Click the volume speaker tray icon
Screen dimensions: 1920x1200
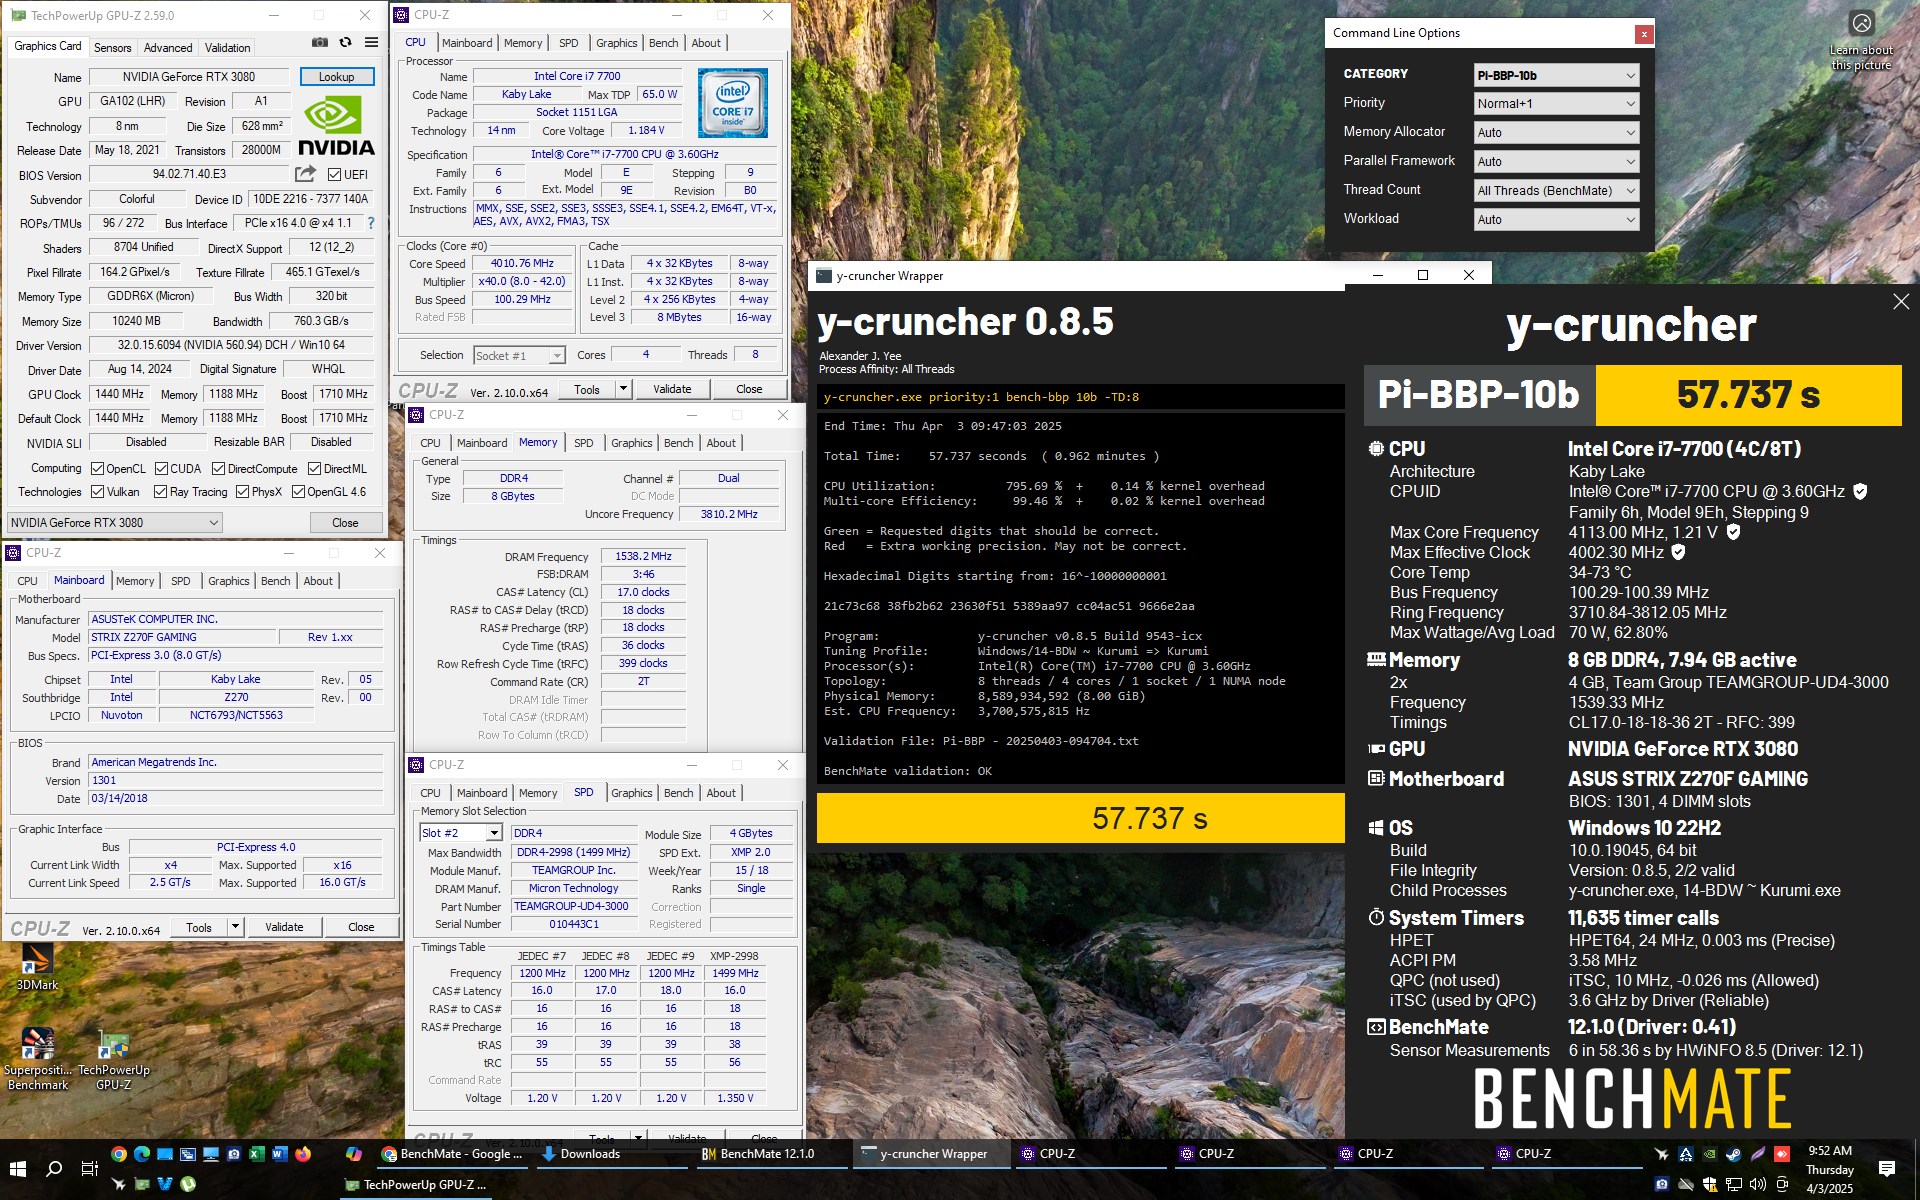[x=1758, y=1185]
